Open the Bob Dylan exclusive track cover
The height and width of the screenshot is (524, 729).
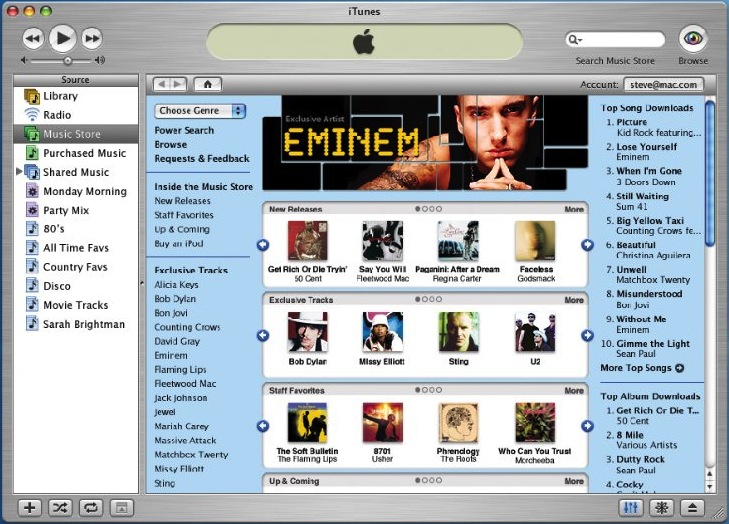[x=307, y=332]
